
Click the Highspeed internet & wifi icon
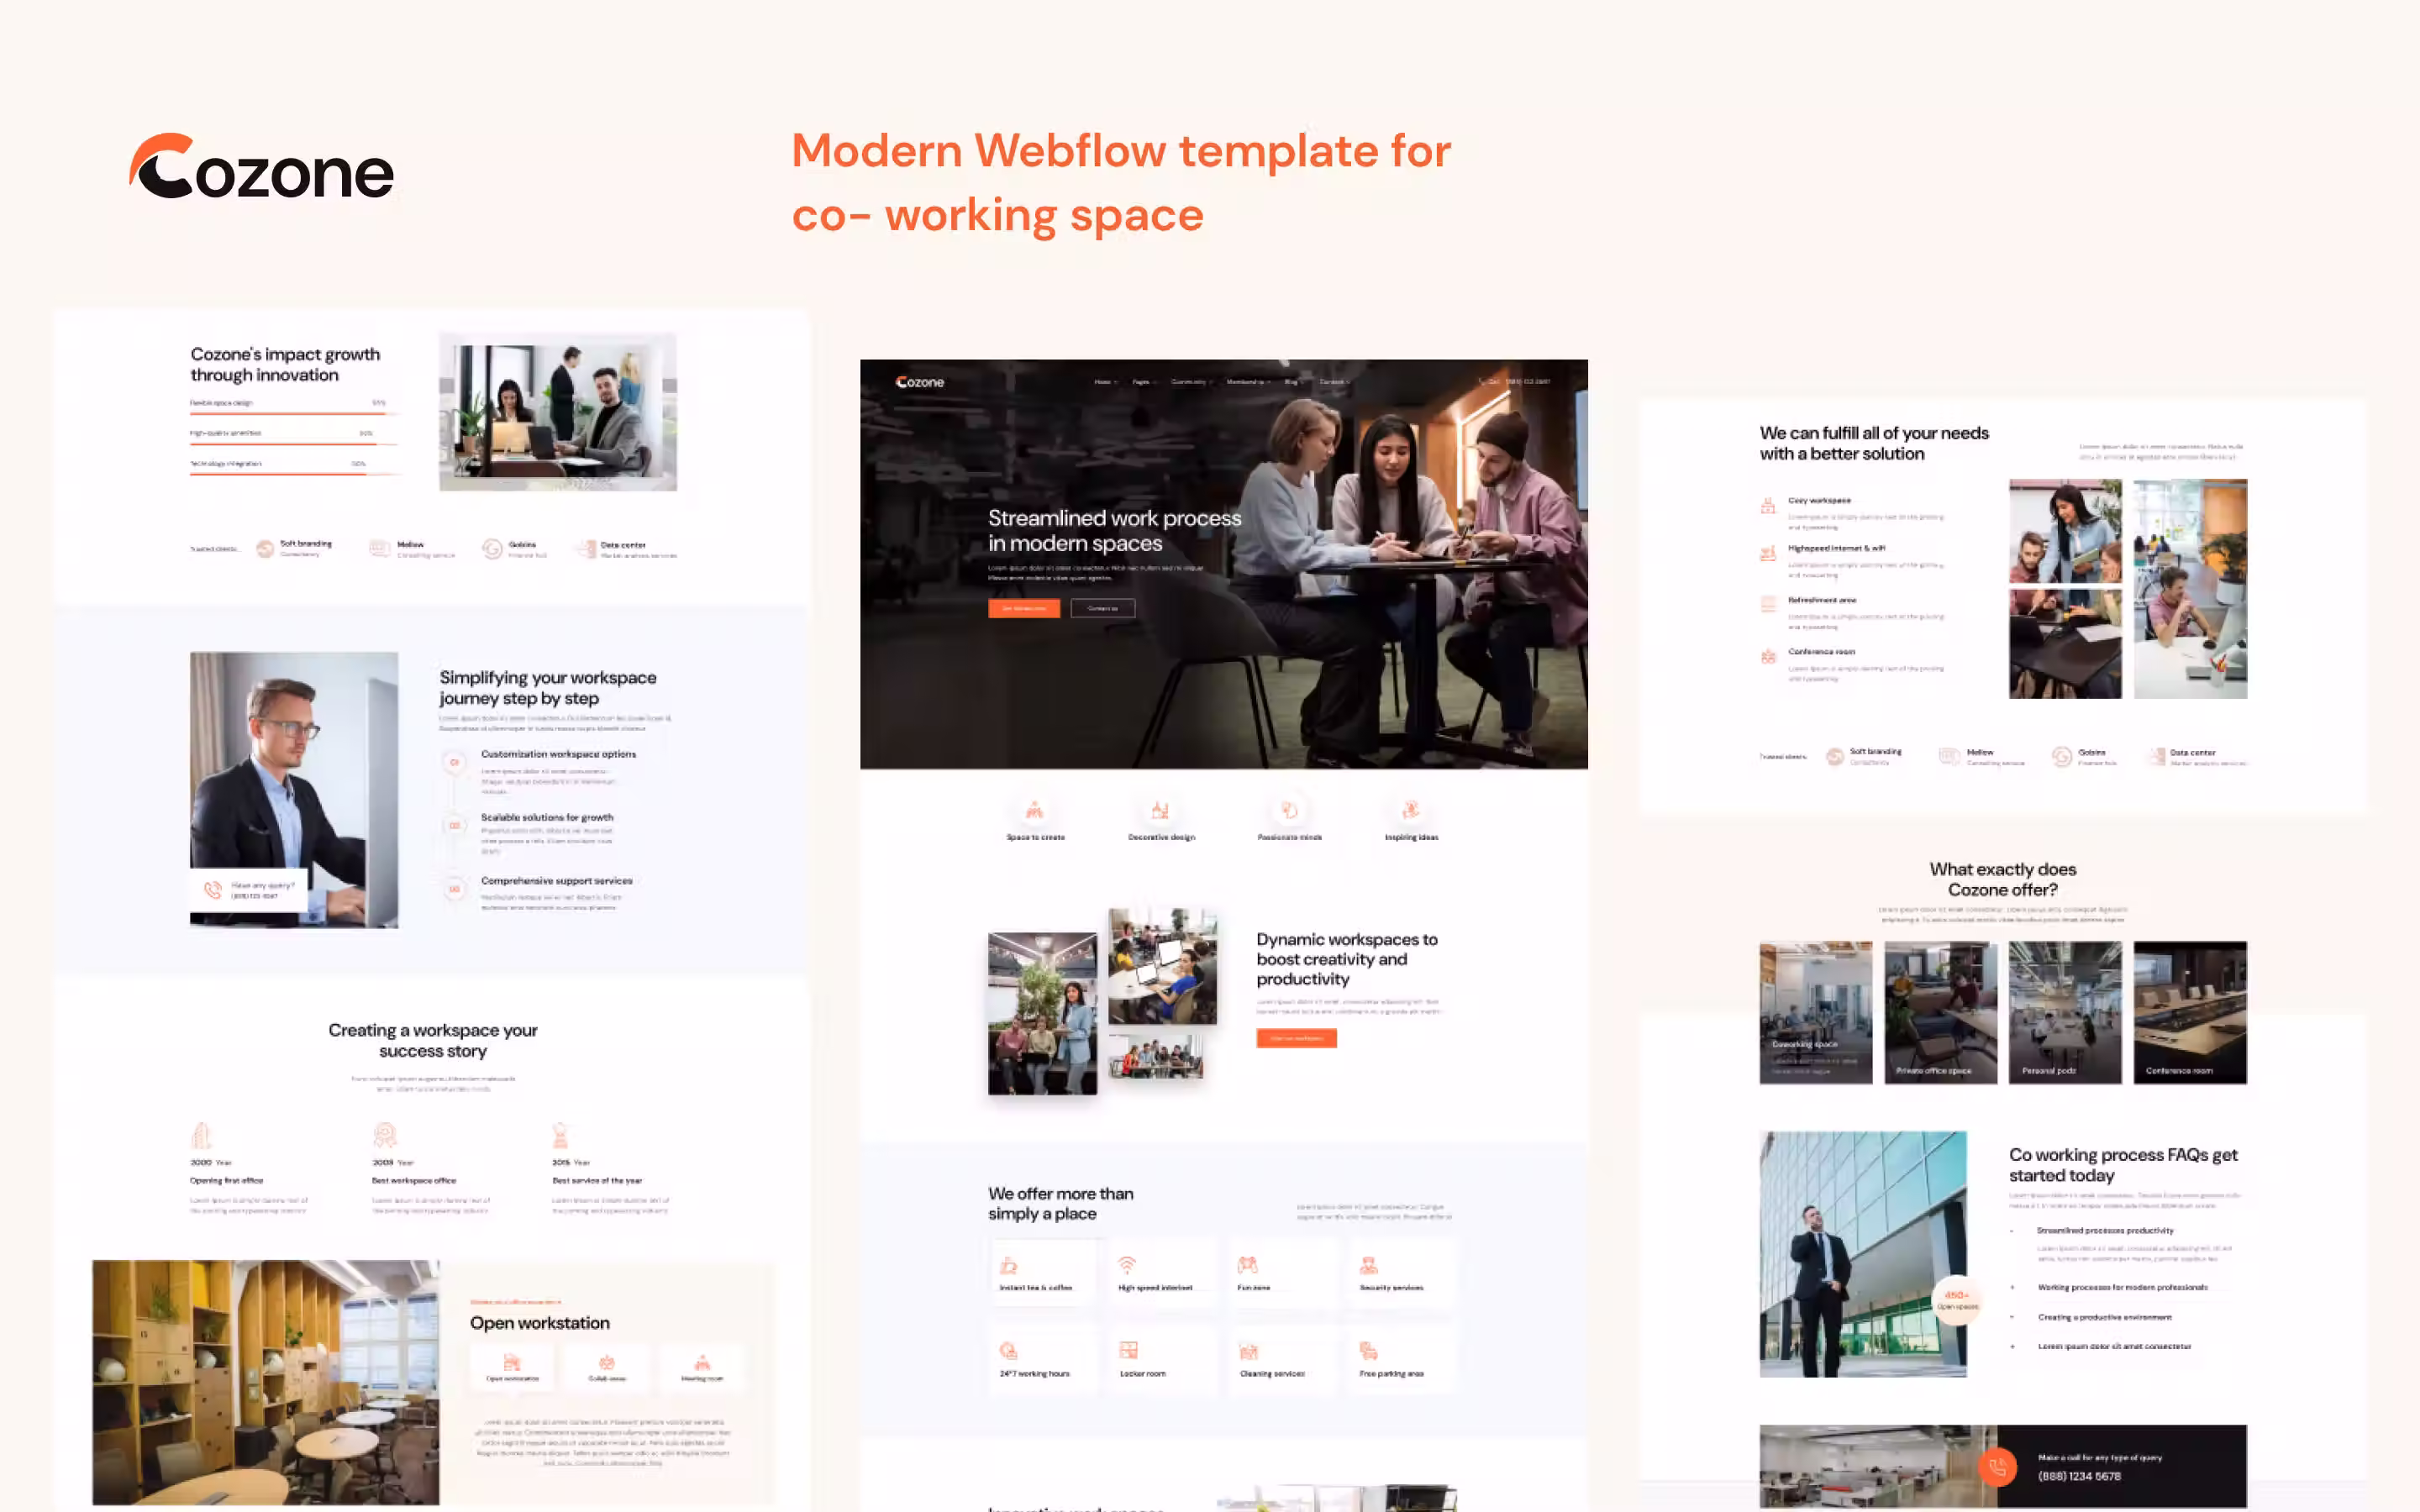[x=1768, y=553]
